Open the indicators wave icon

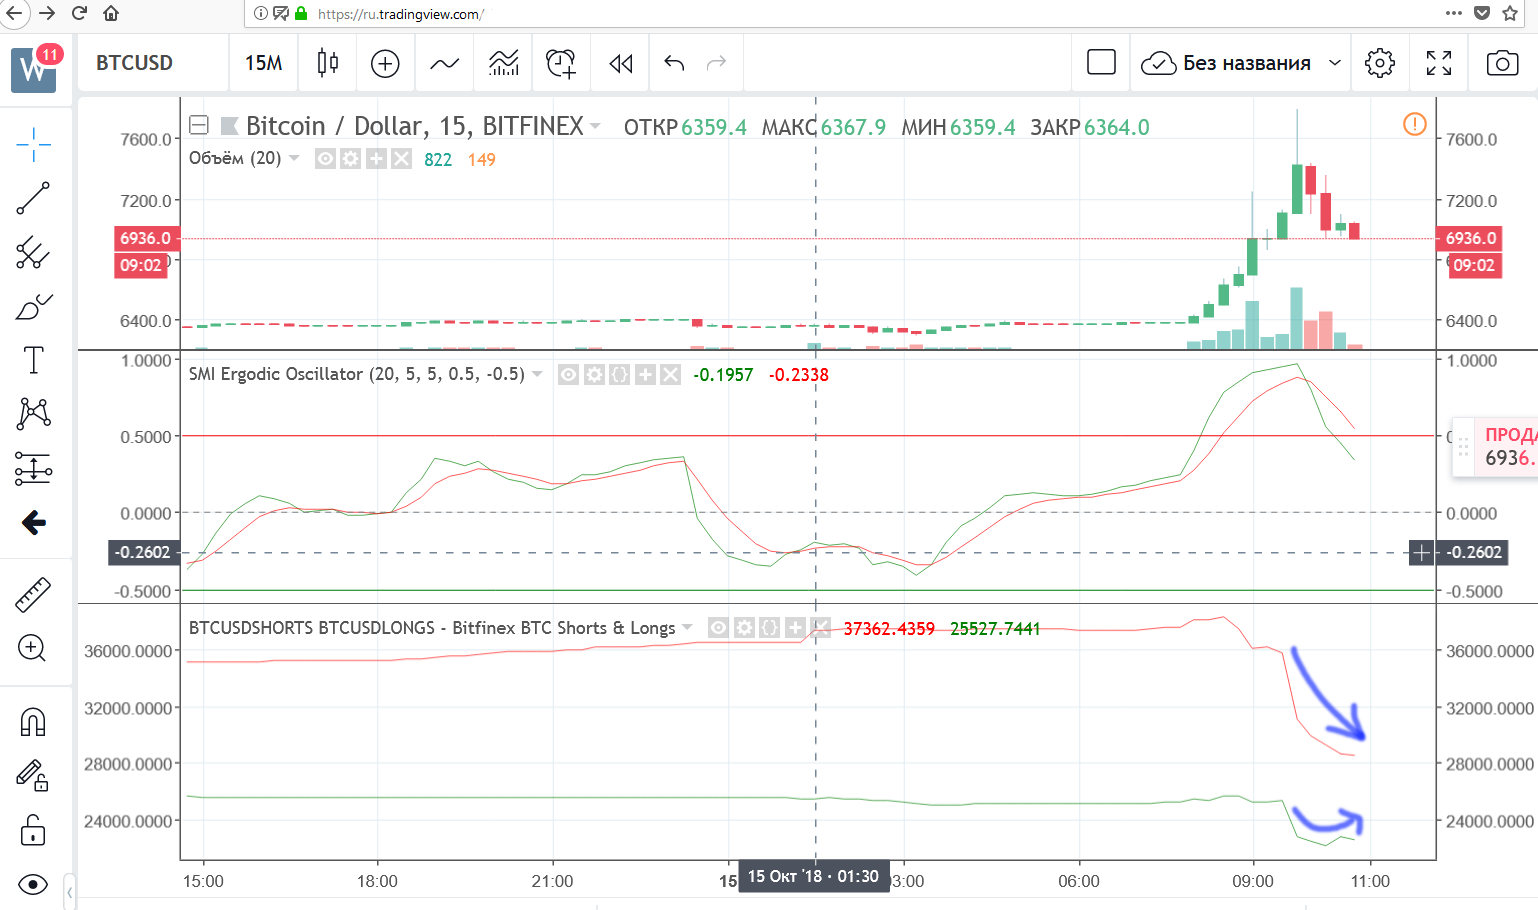pos(444,64)
